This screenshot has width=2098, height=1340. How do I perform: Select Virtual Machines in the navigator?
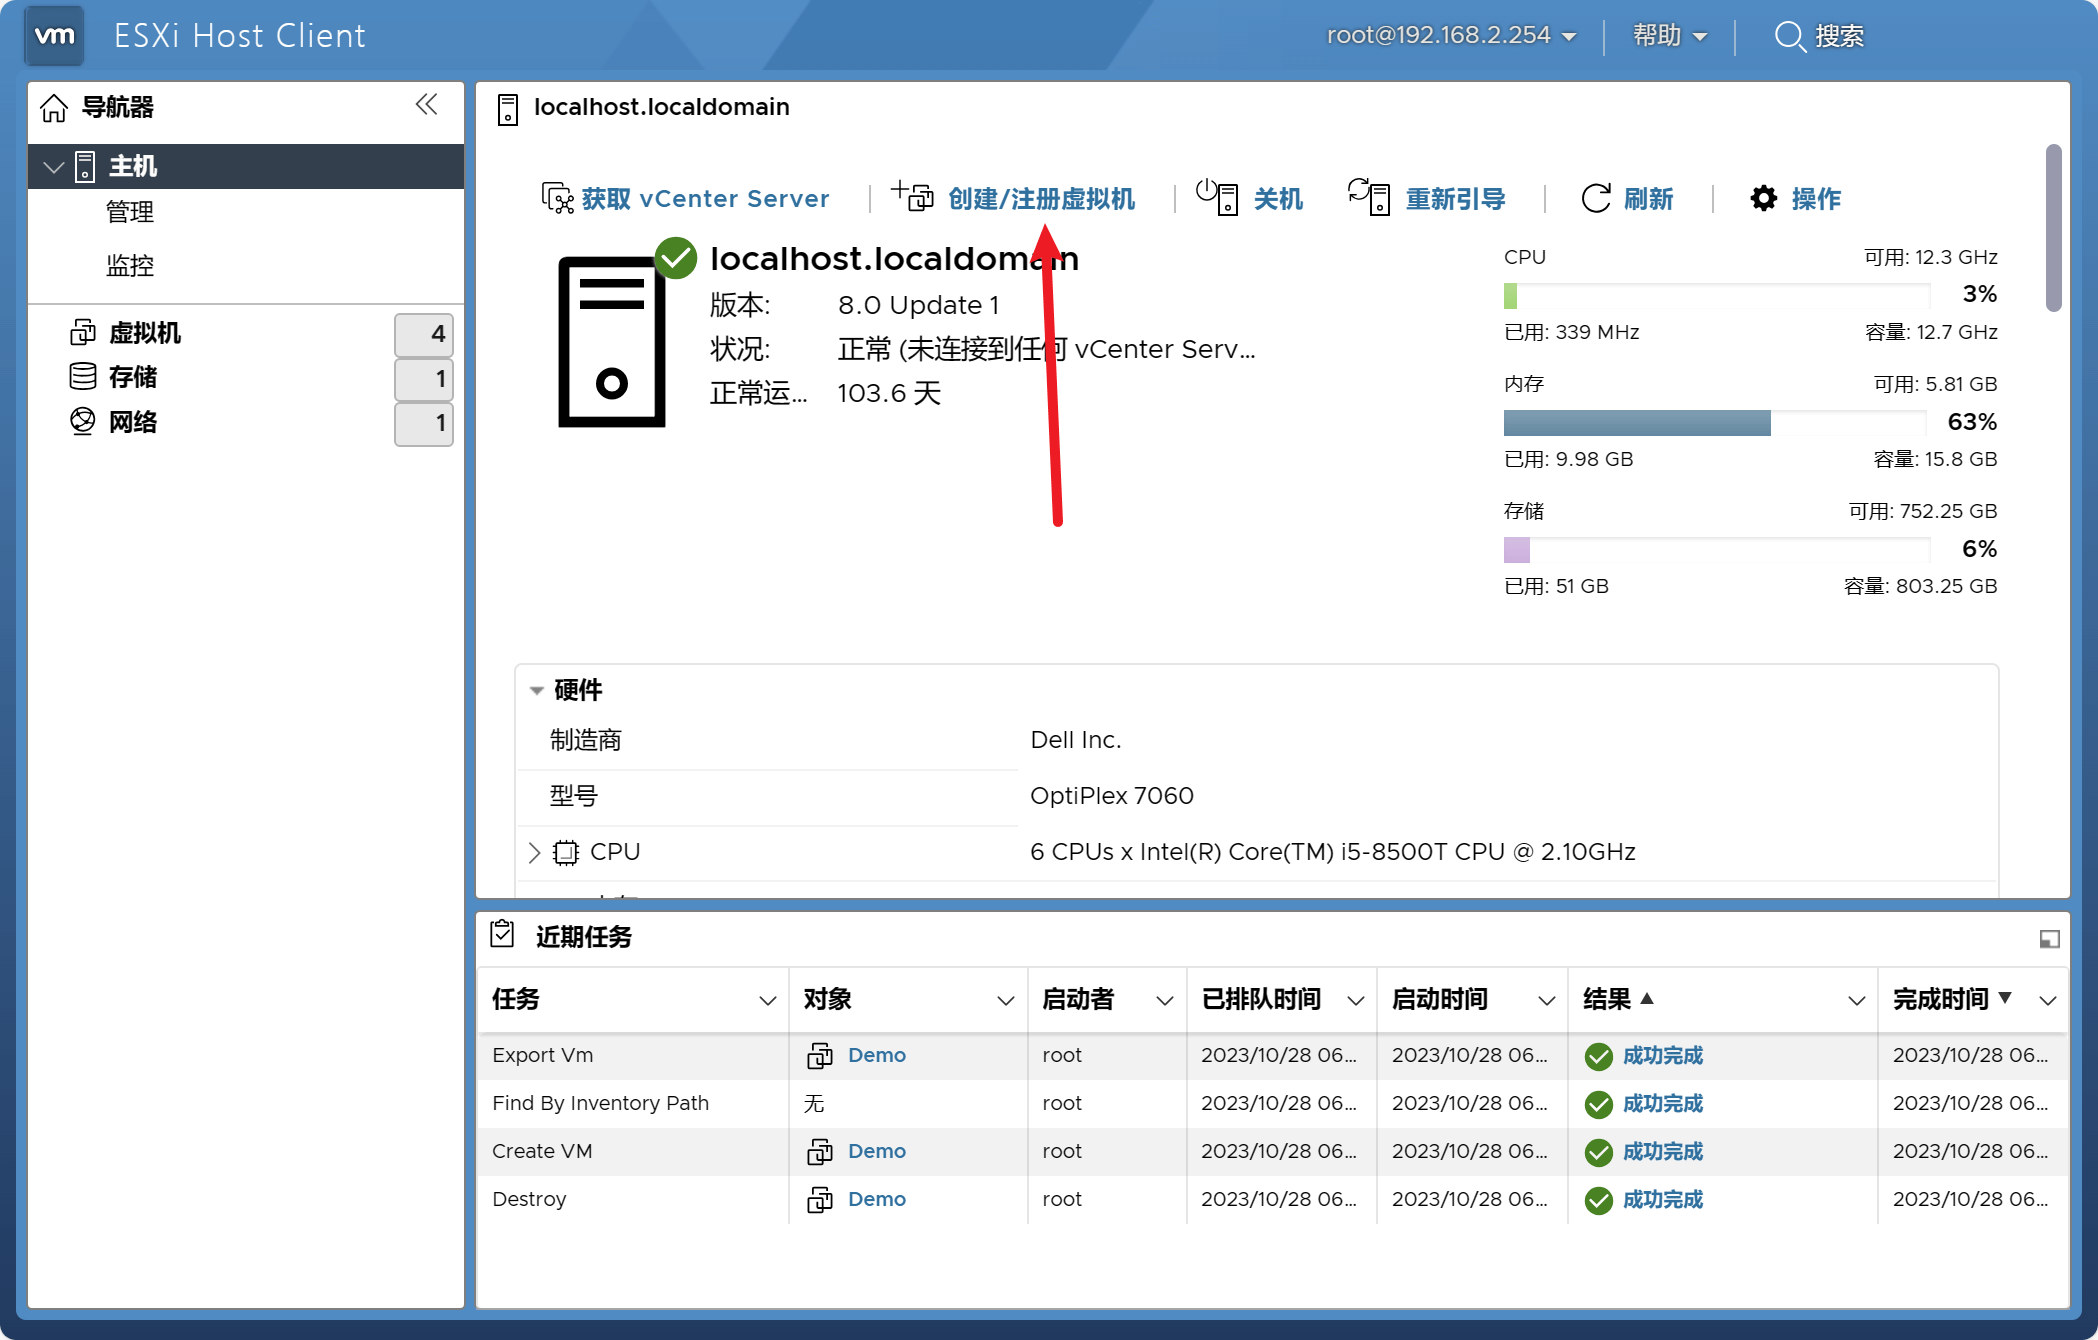coord(144,333)
